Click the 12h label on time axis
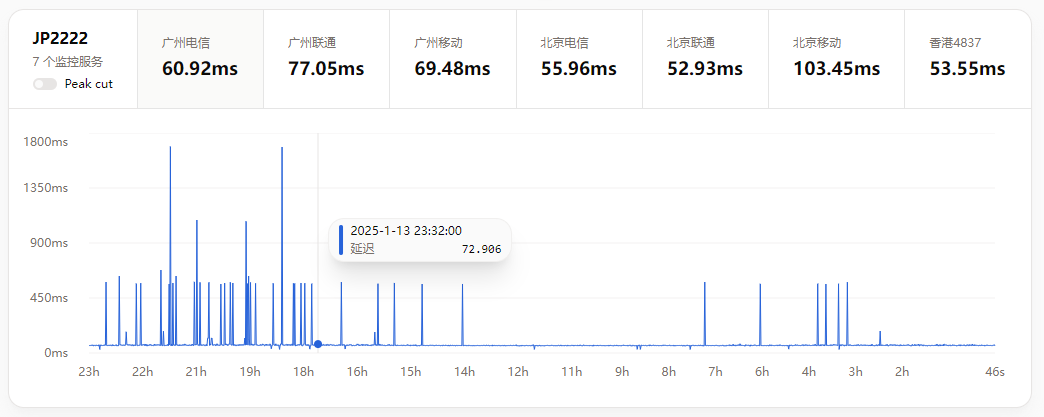1044x417 pixels. tap(517, 372)
